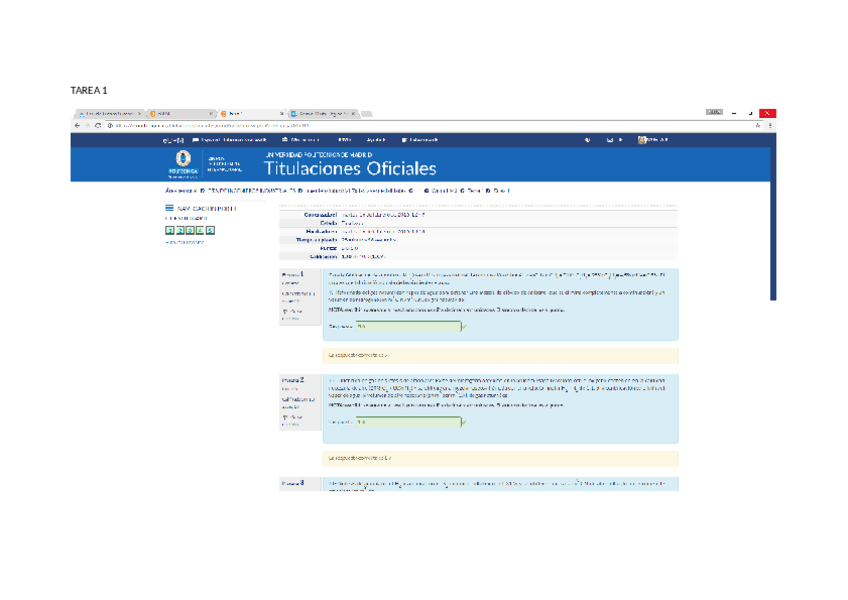Switch to the fourth browser tab
The image size is (848, 600).
320,114
